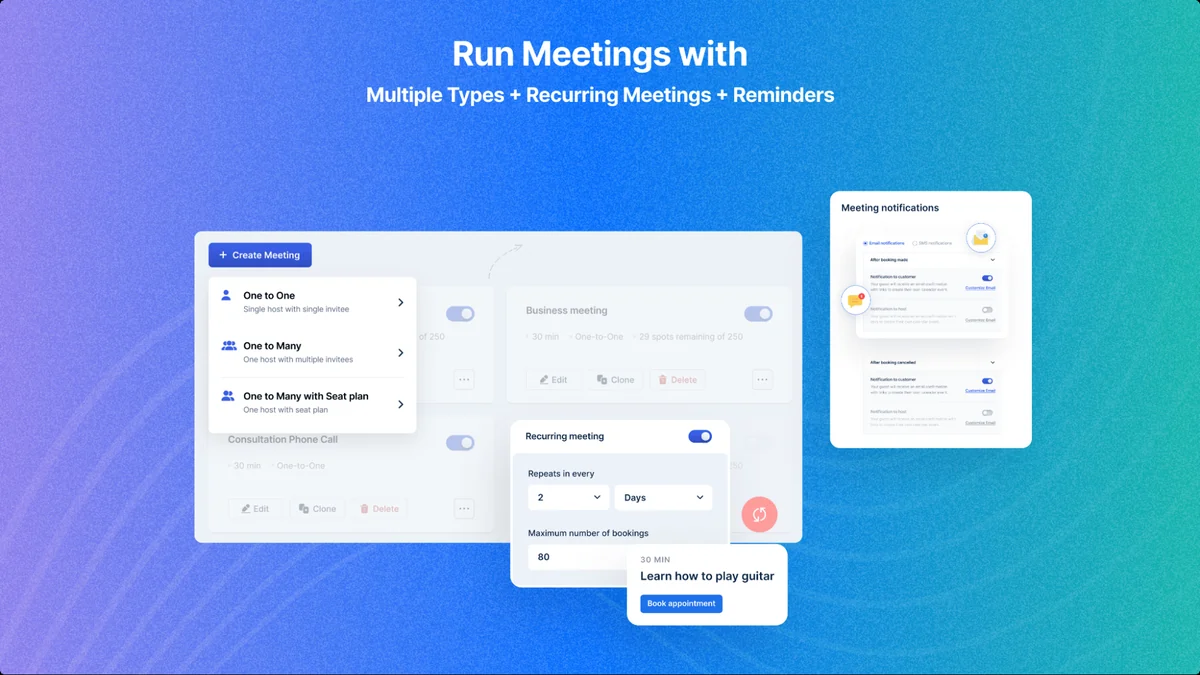Select the Email notifications radio option
The height and width of the screenshot is (675, 1200).
click(x=884, y=243)
